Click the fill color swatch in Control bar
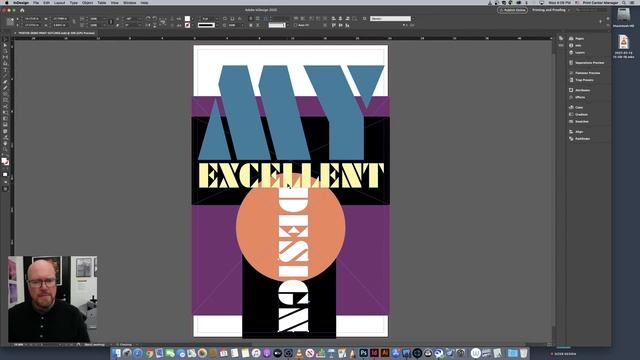 coord(187,18)
